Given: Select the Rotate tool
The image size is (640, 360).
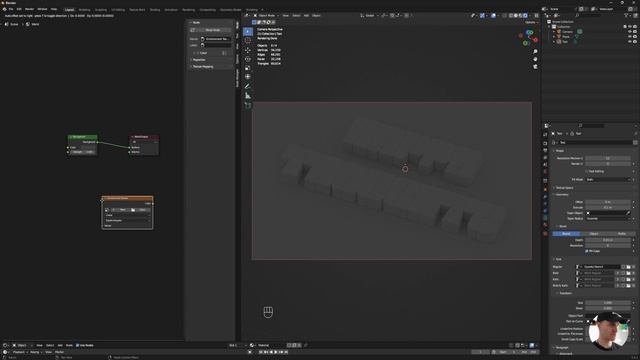Looking at the screenshot, I should click(248, 59).
